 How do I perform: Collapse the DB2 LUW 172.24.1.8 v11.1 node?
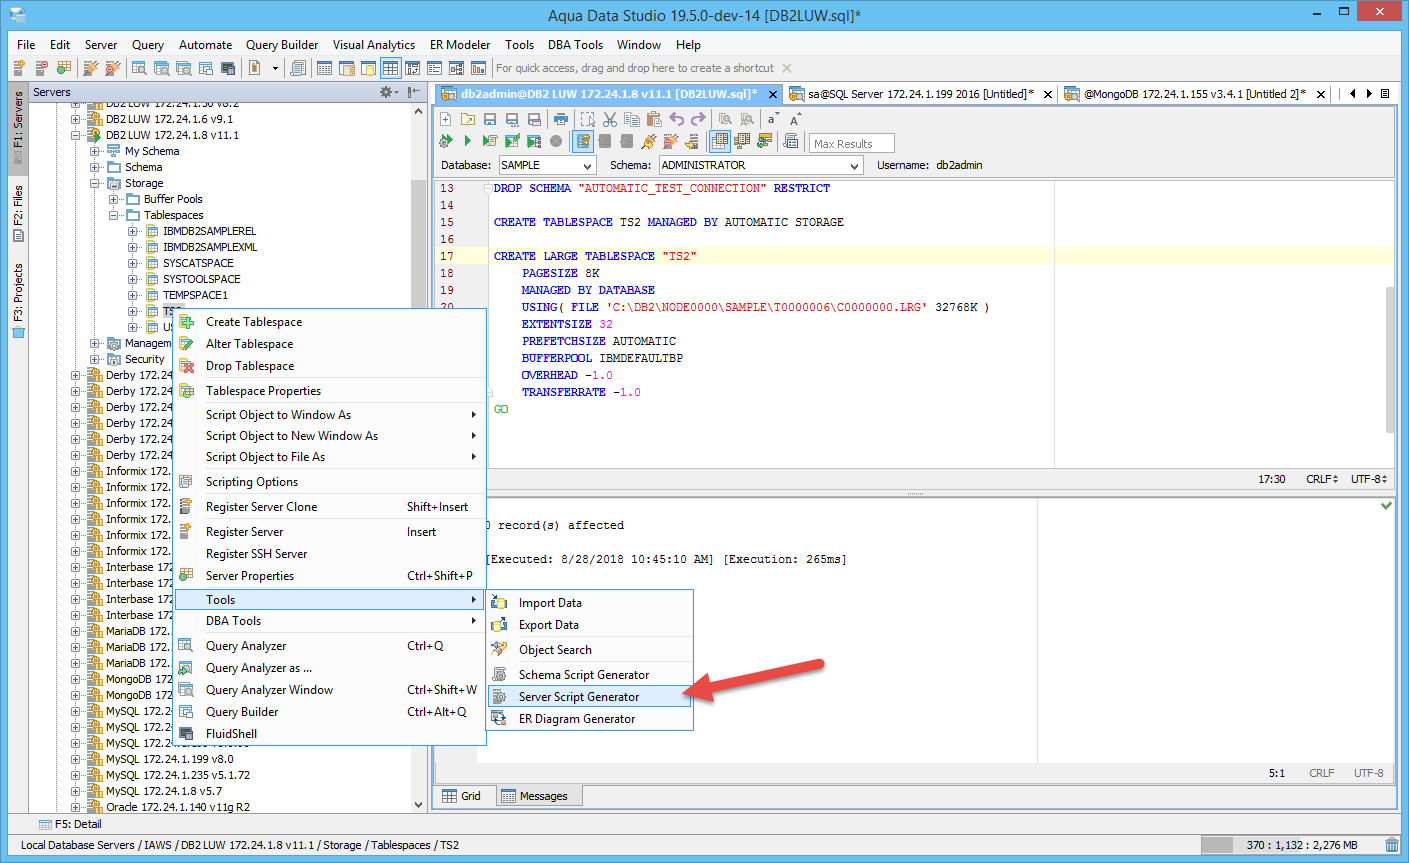pyautogui.click(x=76, y=135)
